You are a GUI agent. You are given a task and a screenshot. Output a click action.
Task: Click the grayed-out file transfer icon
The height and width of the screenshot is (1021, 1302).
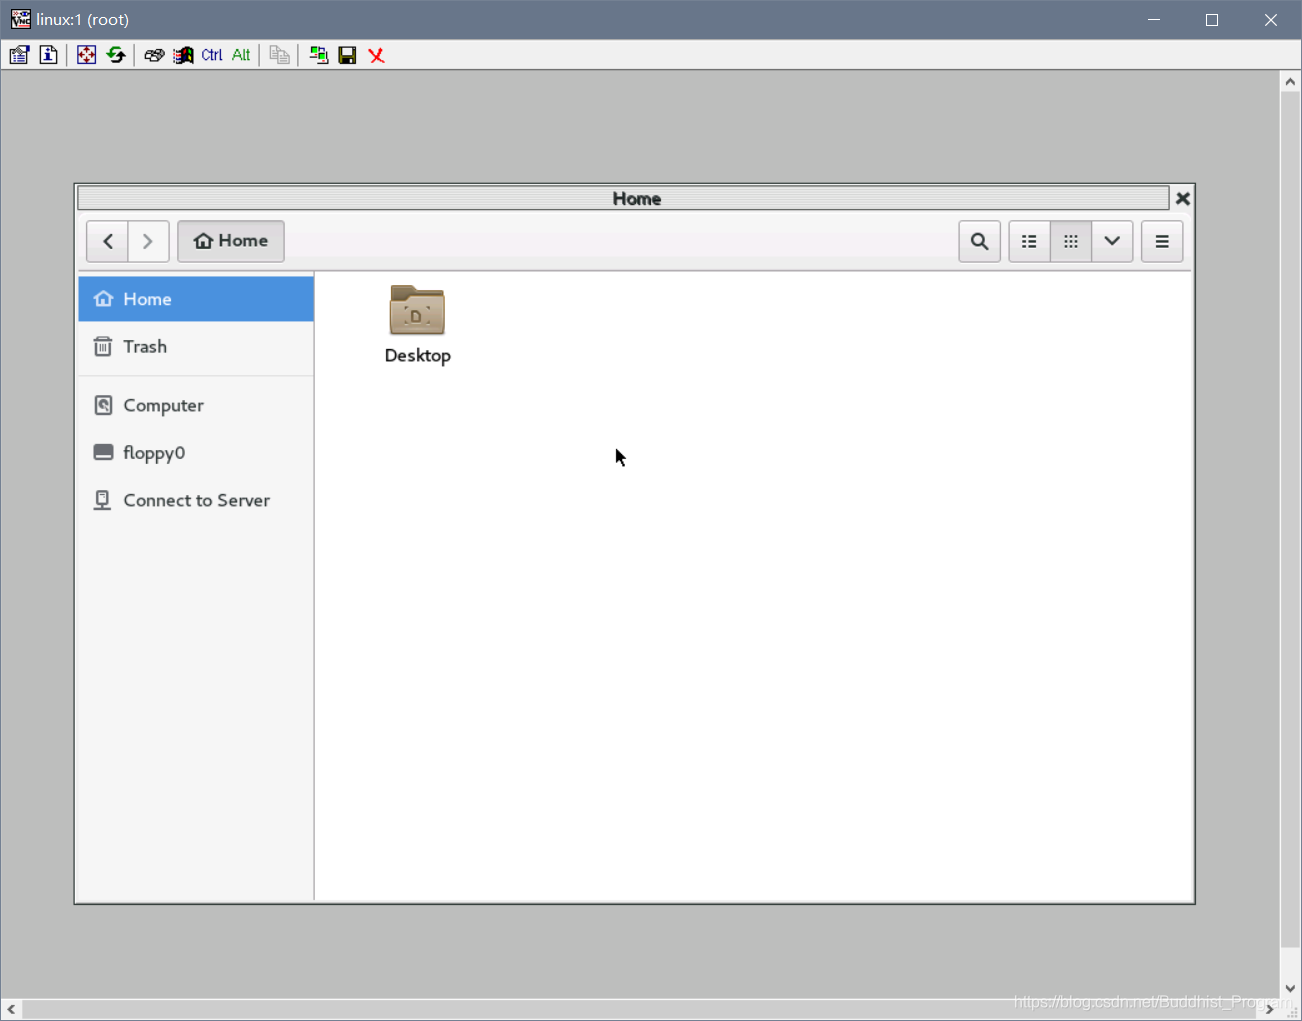[280, 55]
